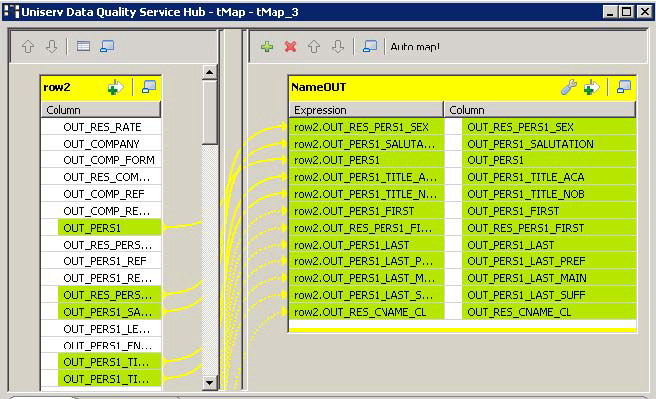Click the add-column arrow icon on row2 table

click(116, 87)
